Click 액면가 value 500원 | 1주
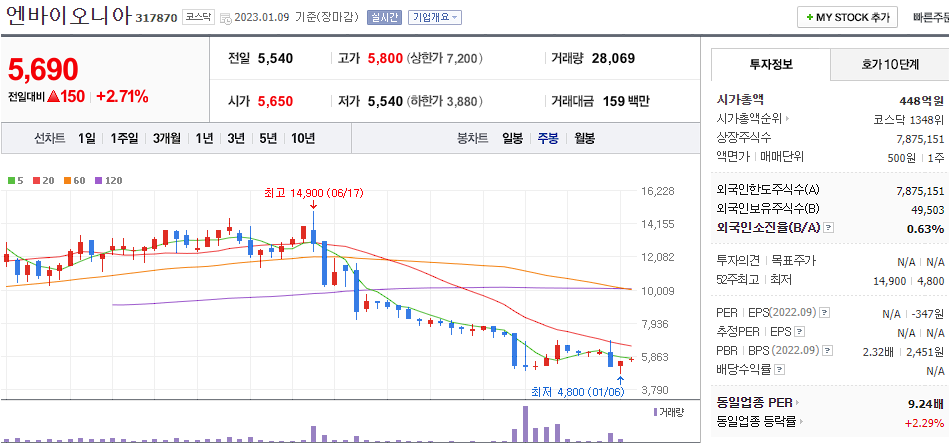The width and height of the screenshot is (949, 443). point(917,157)
